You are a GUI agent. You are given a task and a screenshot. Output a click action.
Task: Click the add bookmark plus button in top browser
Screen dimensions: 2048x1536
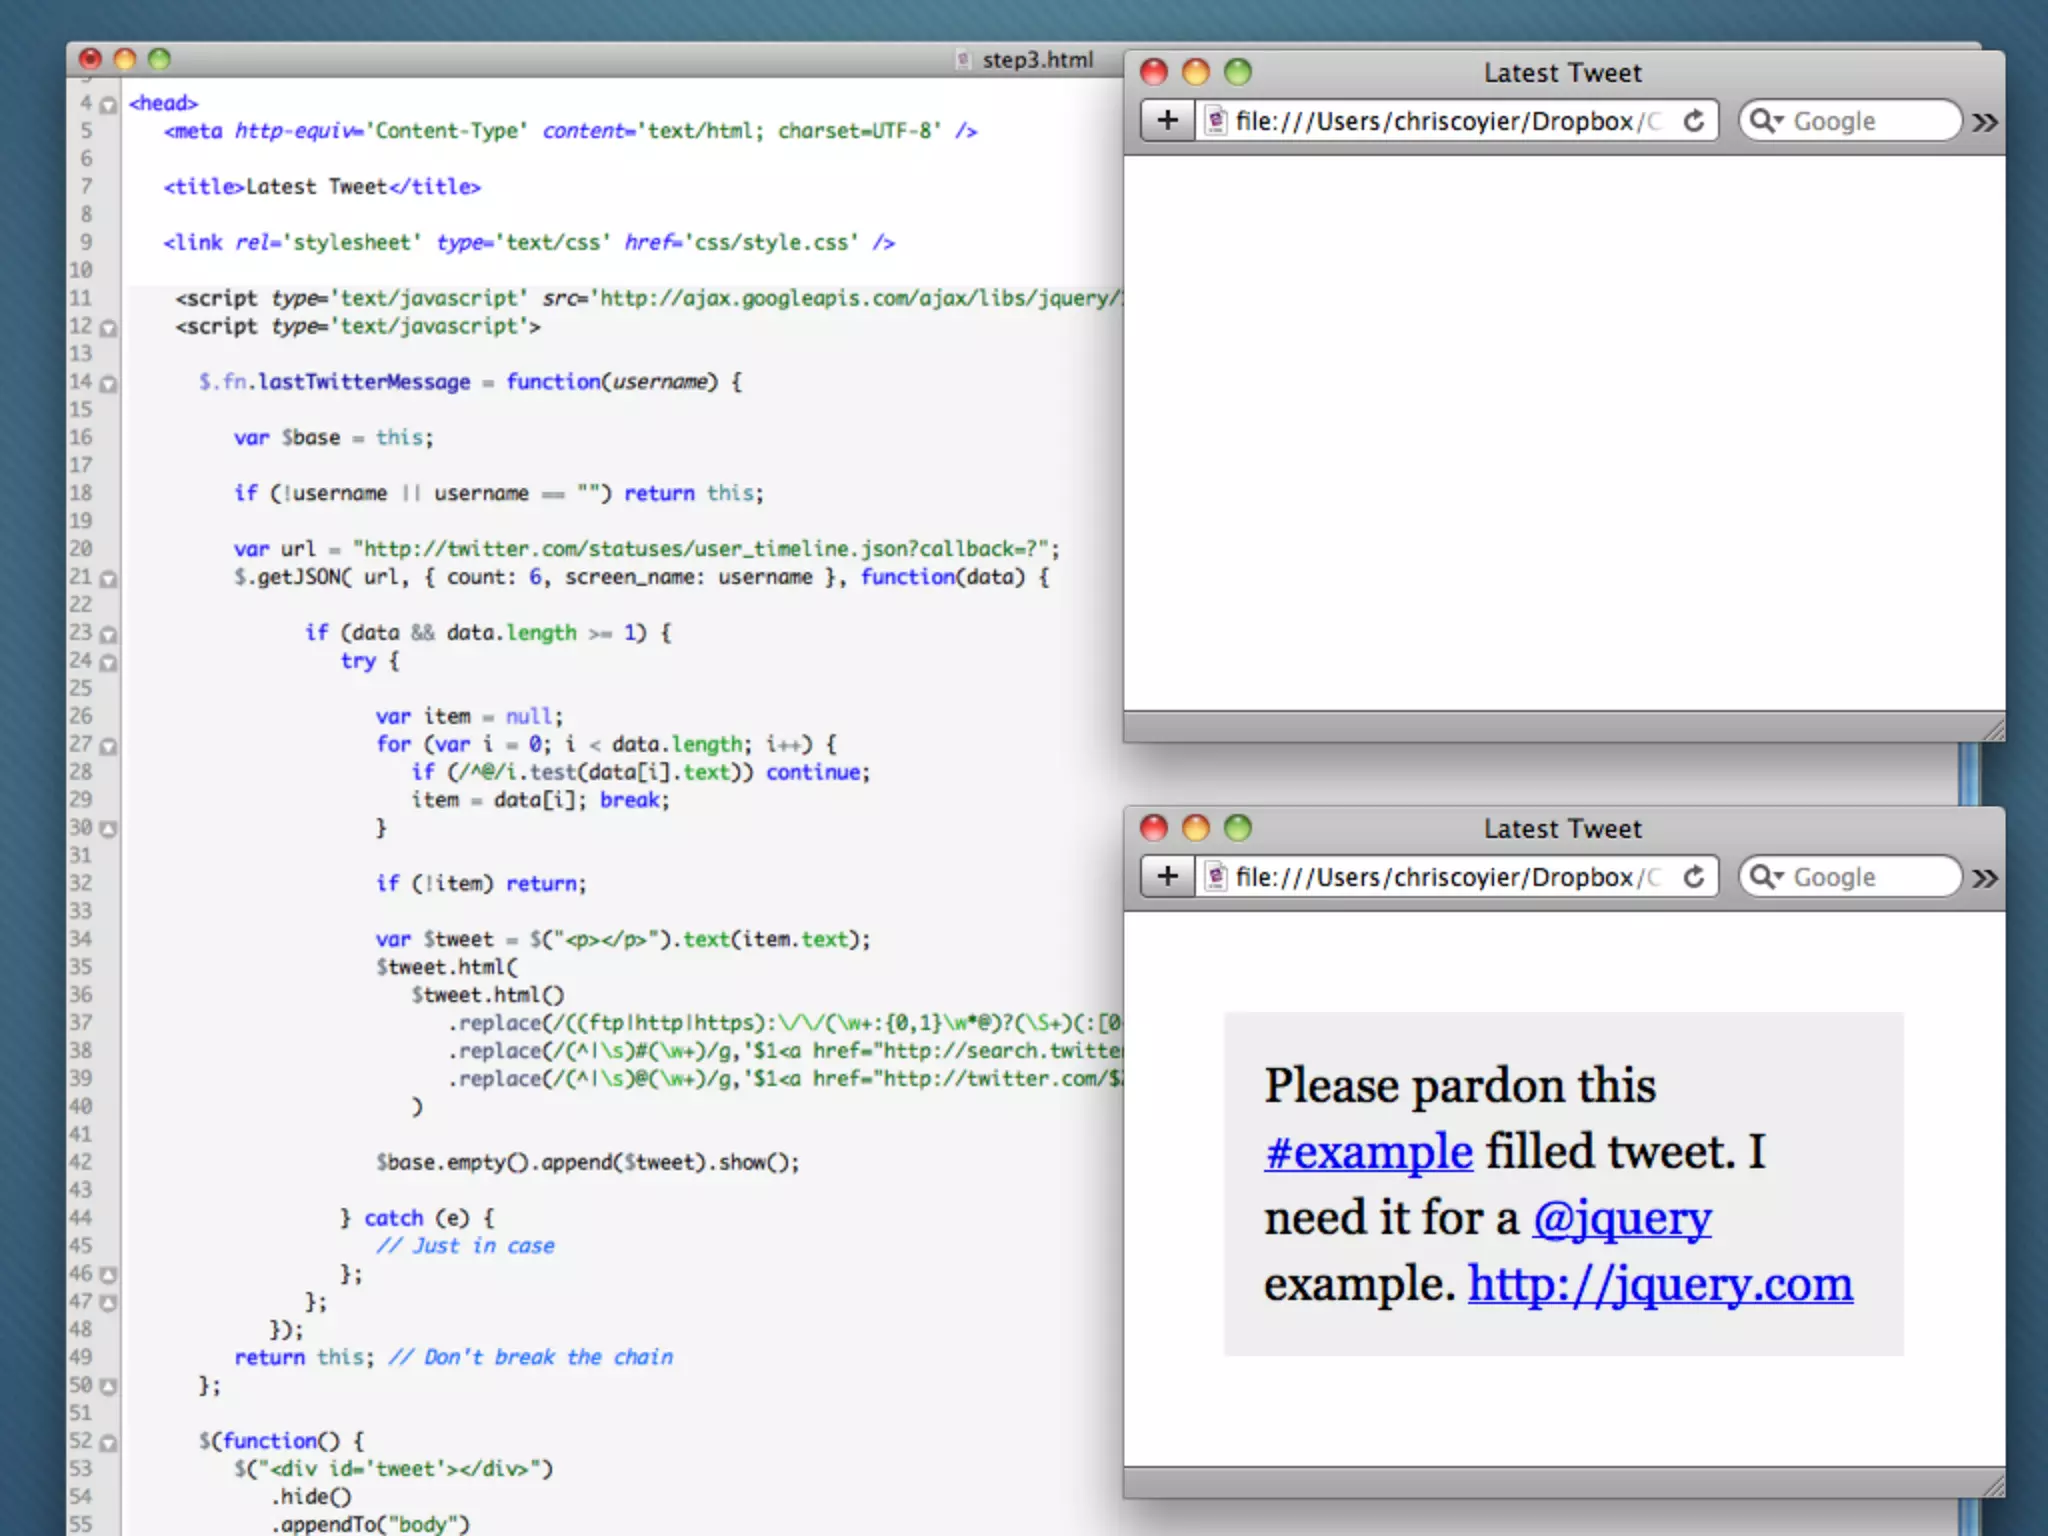1167,121
